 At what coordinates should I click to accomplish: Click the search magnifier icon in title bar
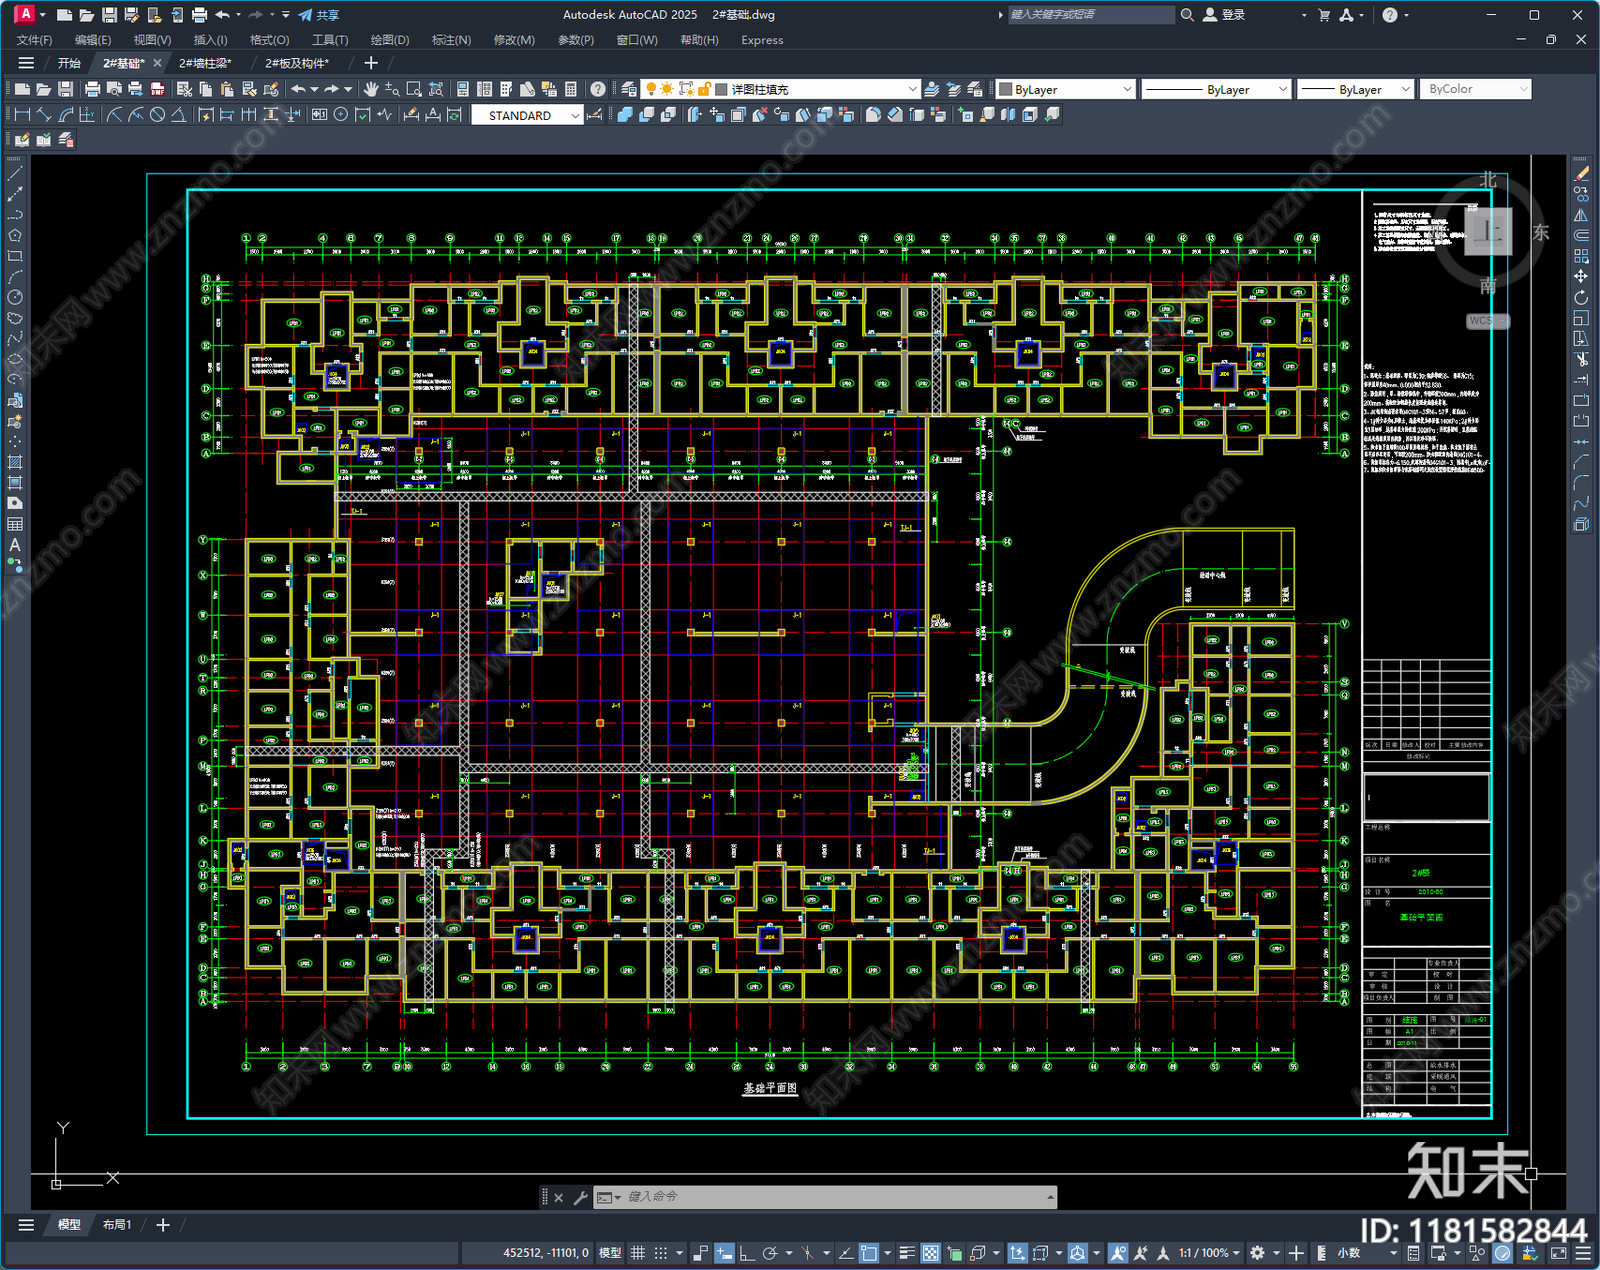[x=1187, y=15]
